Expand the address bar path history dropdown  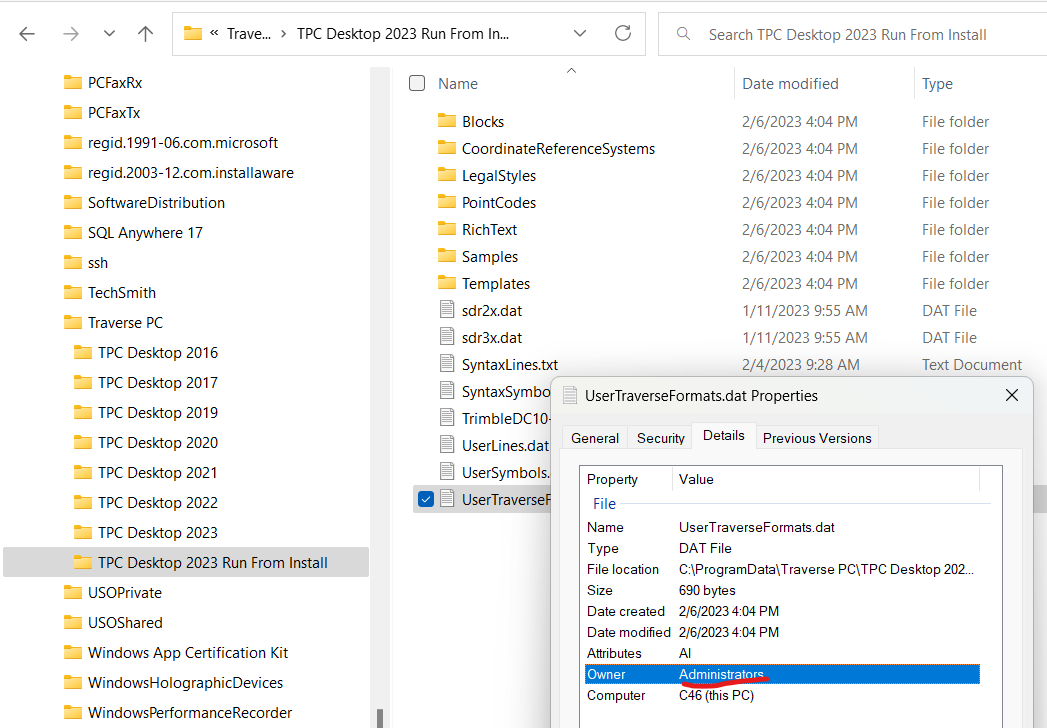click(x=580, y=33)
